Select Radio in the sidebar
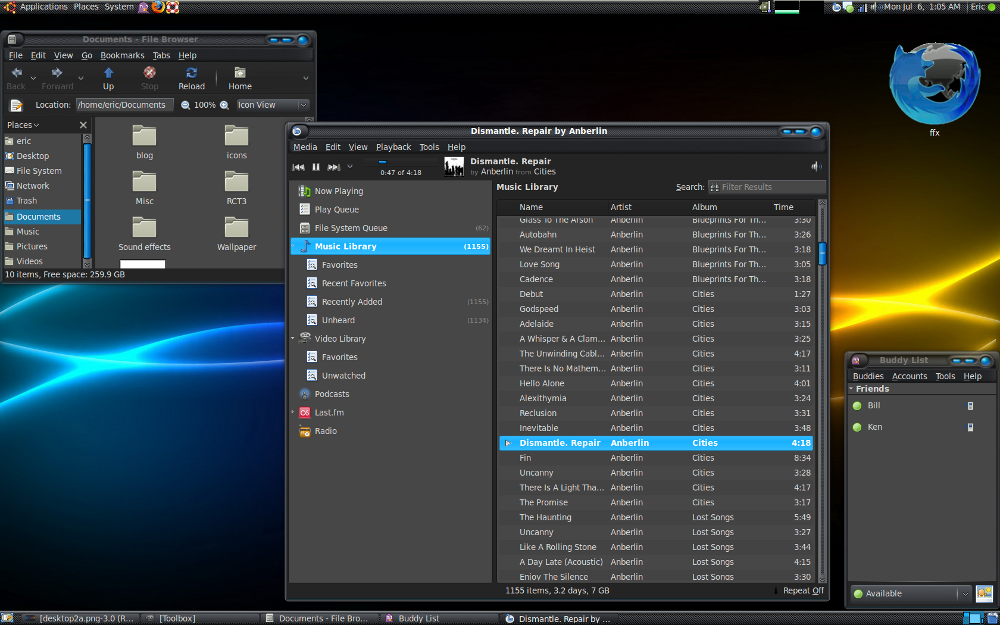 pyautogui.click(x=390, y=431)
